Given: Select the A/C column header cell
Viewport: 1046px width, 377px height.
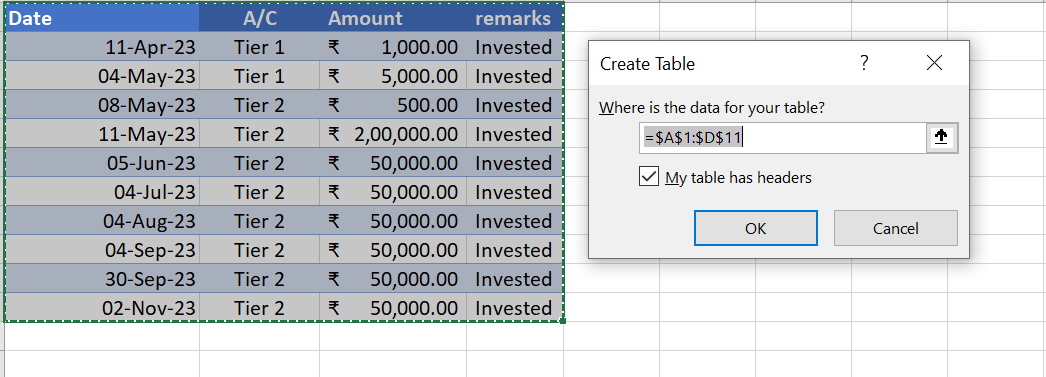Looking at the screenshot, I should (x=259, y=18).
